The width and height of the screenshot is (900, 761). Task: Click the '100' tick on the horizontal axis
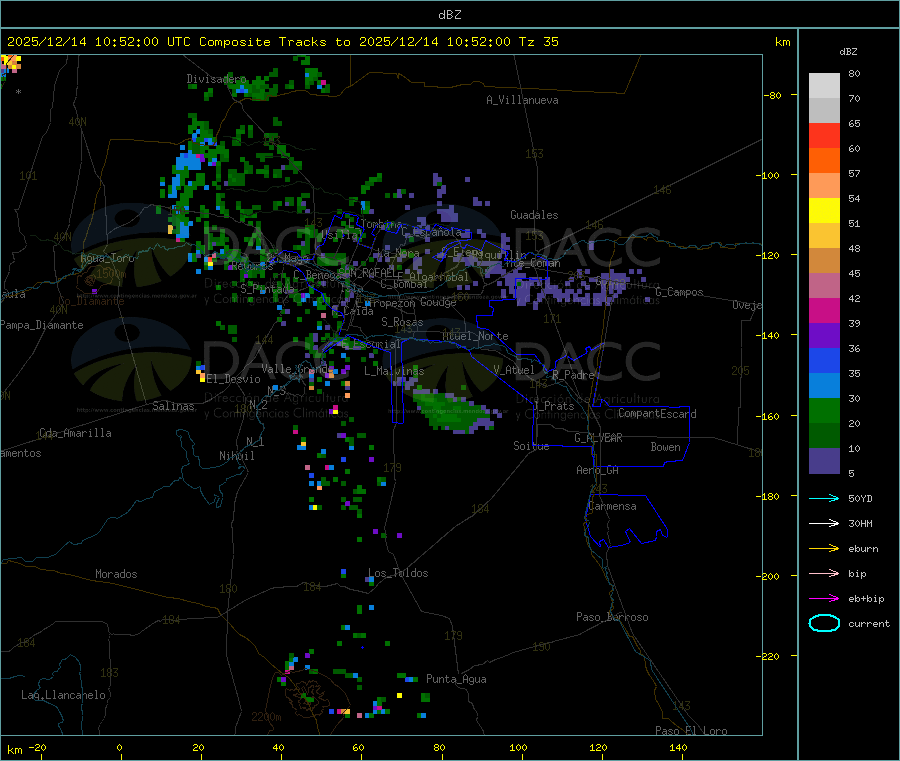[x=518, y=747]
